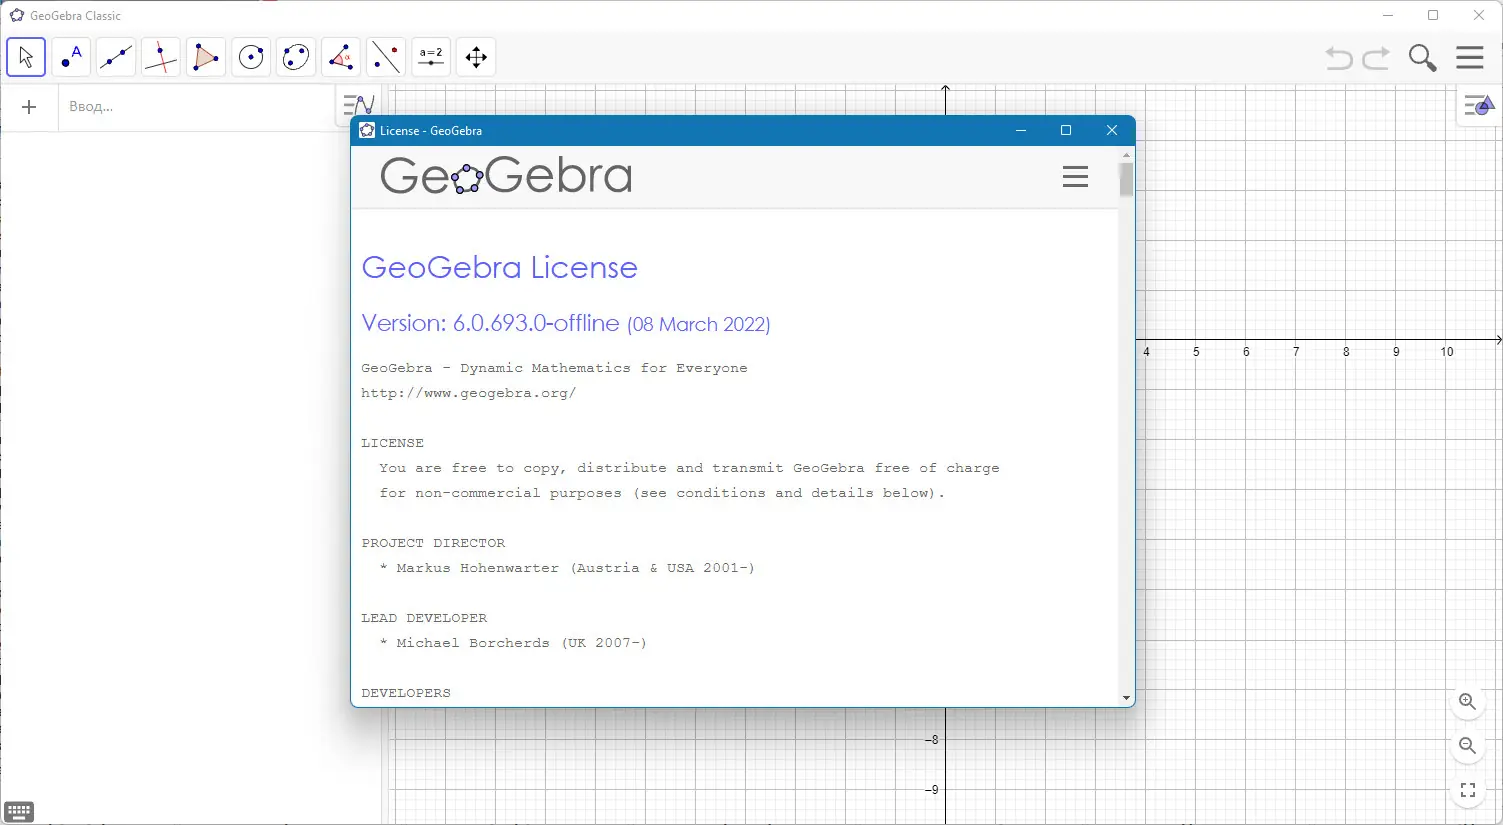Open the GeoGebra Classic main menu
Image resolution: width=1503 pixels, height=825 pixels.
[x=1470, y=57]
